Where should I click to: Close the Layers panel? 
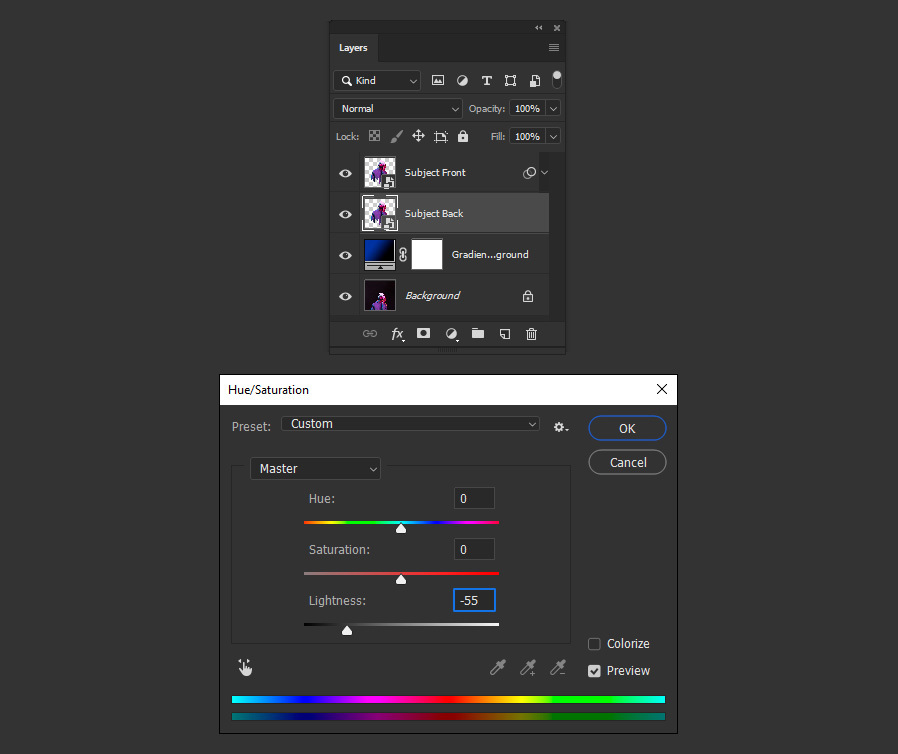coord(557,27)
